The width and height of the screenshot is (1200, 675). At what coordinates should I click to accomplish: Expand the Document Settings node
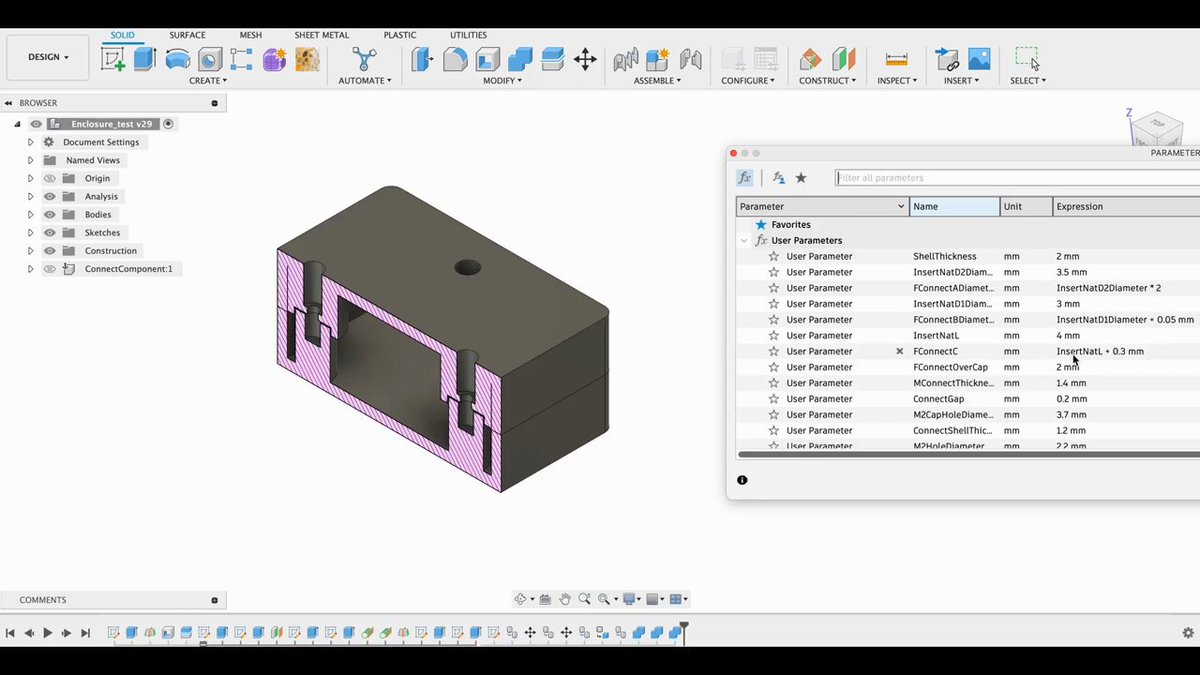click(30, 142)
